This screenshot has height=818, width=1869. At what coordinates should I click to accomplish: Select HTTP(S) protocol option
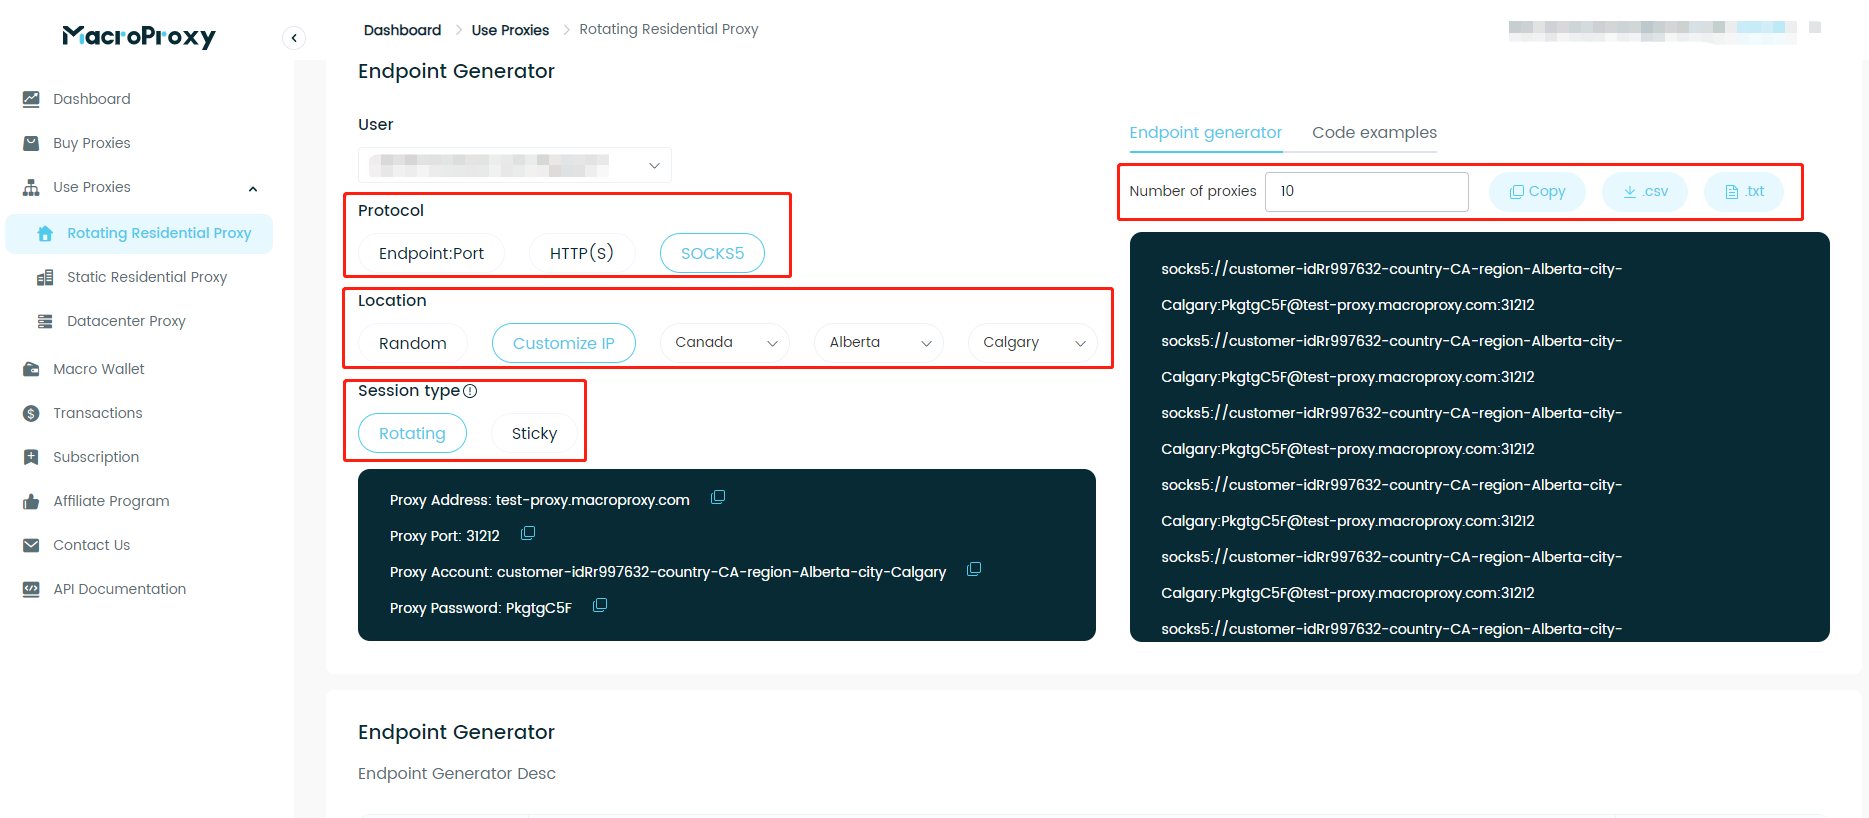[x=582, y=253]
